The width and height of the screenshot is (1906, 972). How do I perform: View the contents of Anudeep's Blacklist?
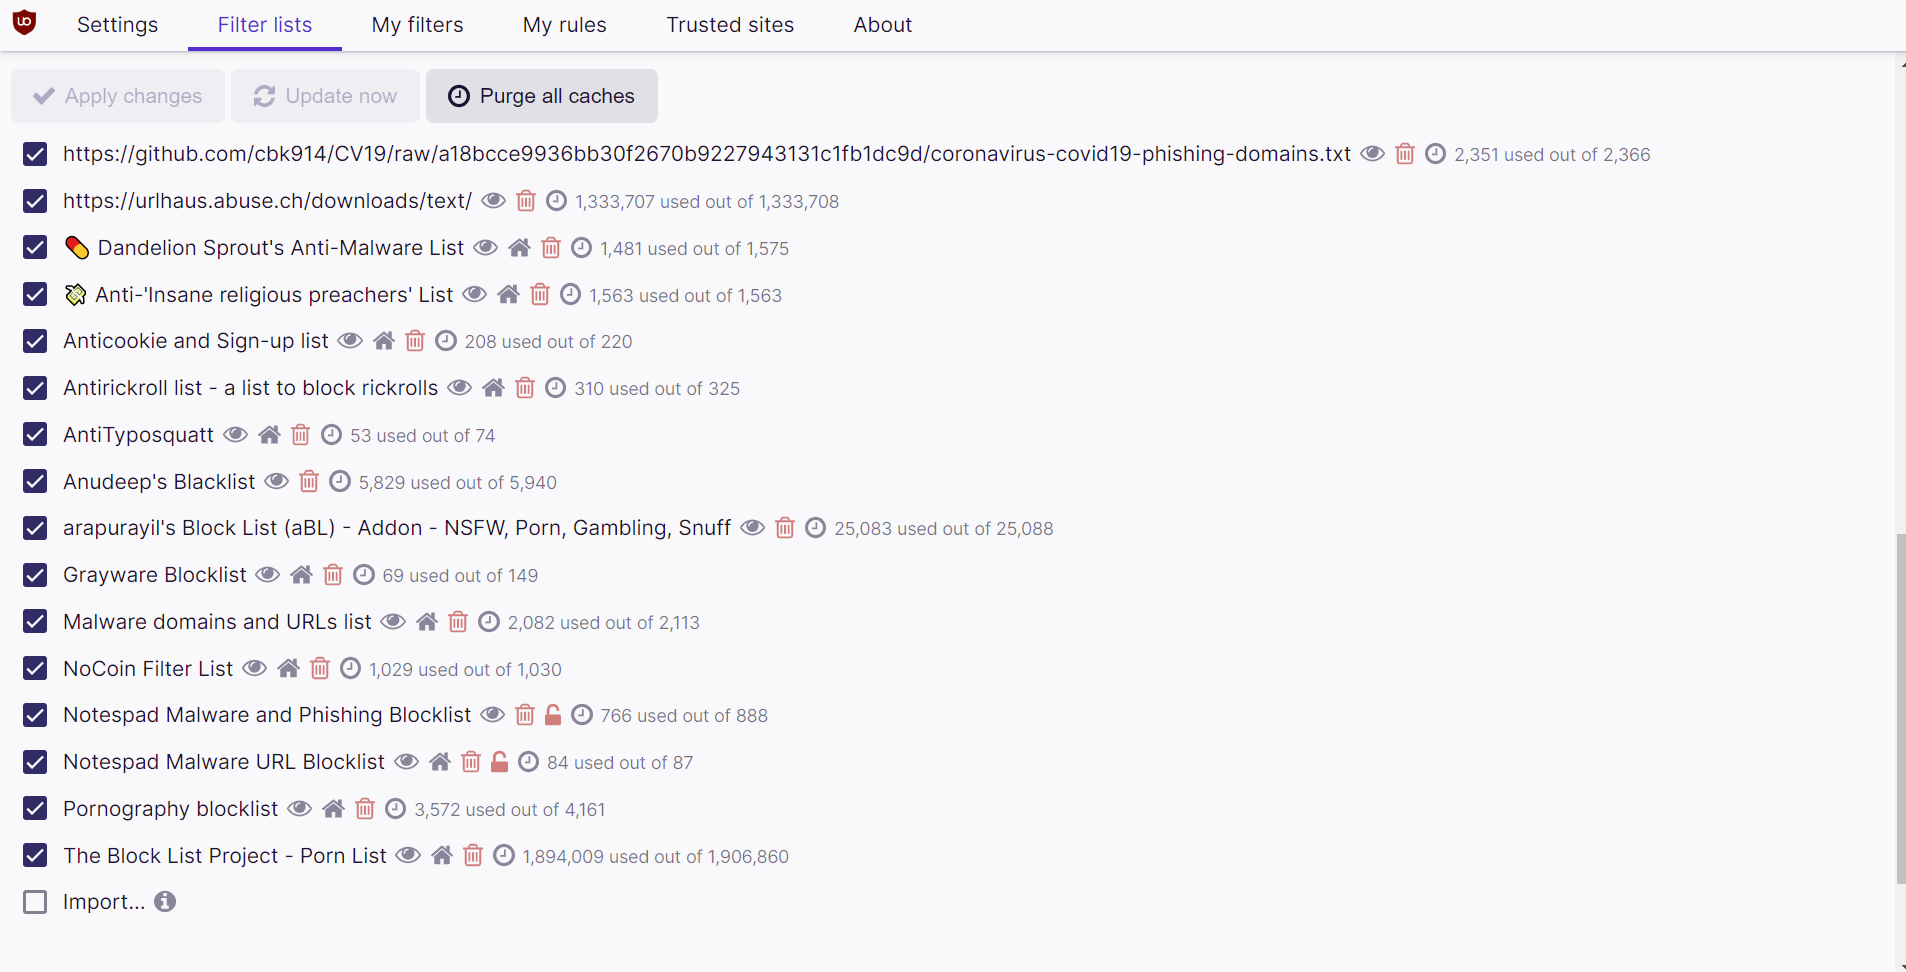(275, 481)
